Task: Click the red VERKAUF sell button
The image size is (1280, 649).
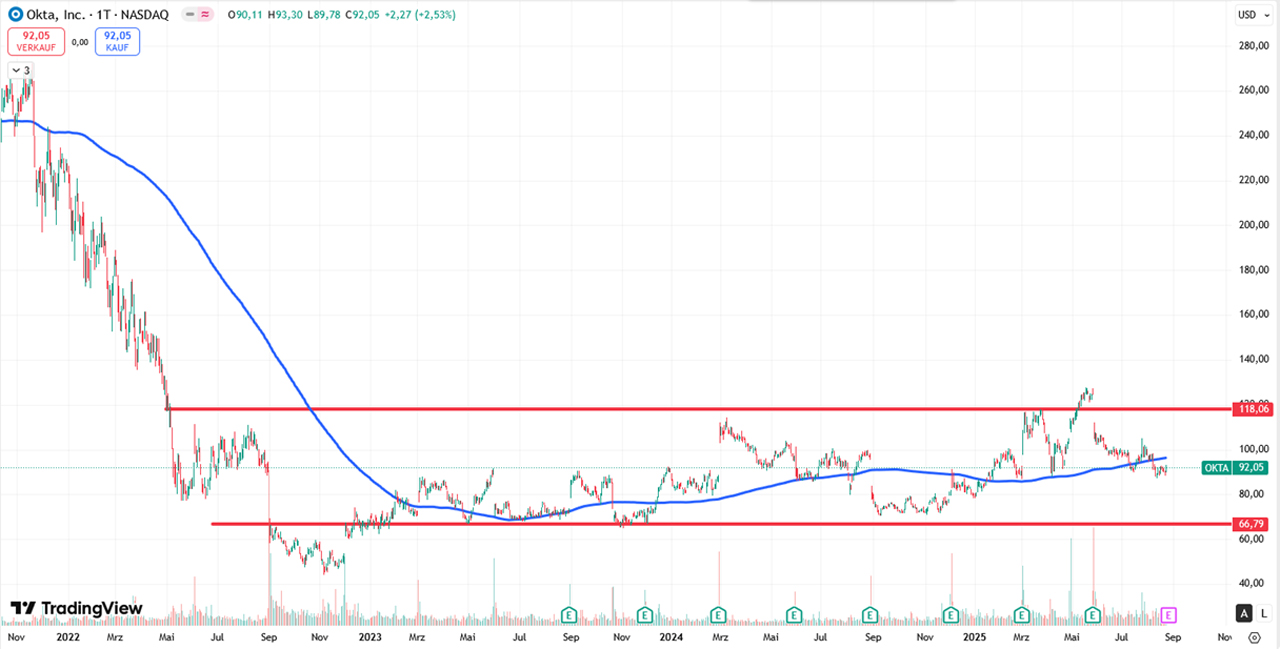Action: 37,41
